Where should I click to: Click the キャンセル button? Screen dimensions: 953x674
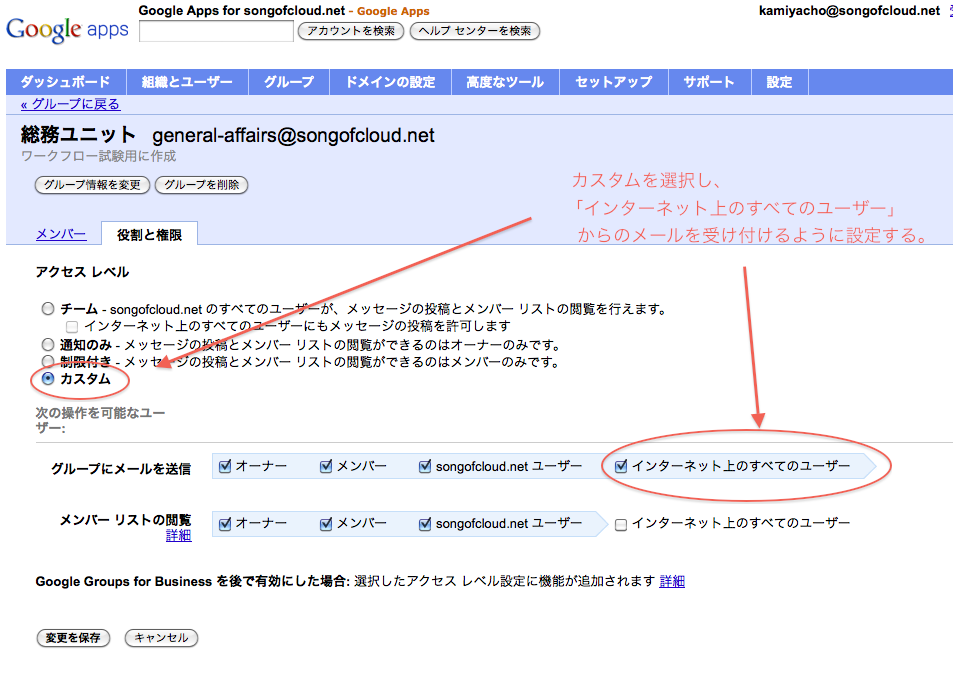click(161, 638)
